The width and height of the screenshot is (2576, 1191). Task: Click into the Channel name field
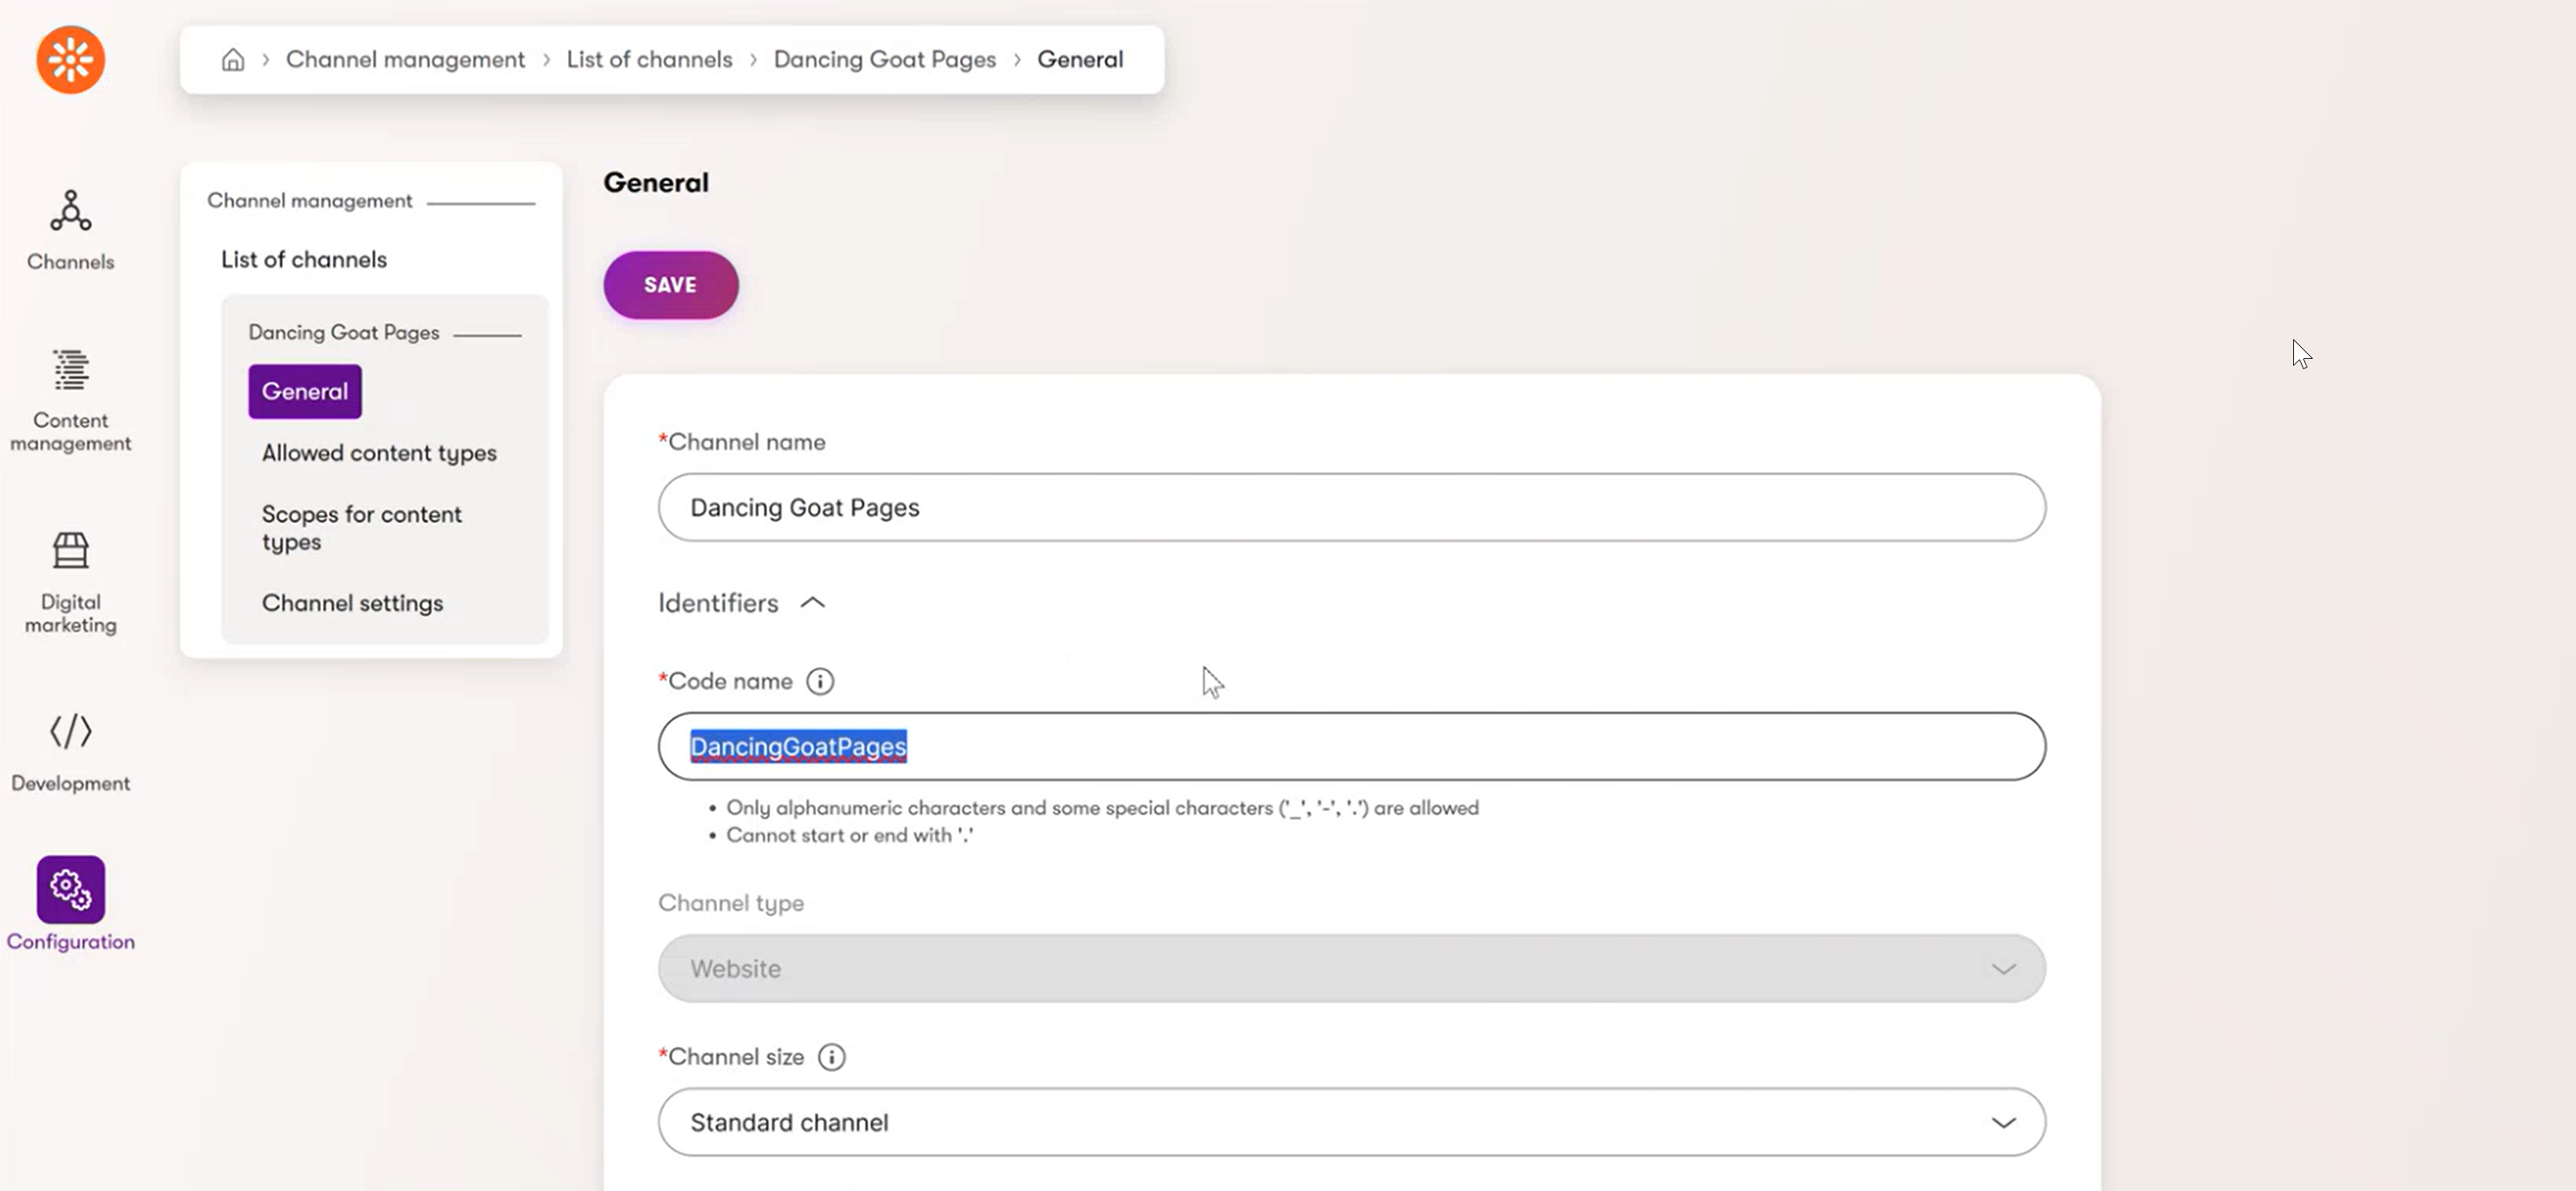tap(1351, 508)
